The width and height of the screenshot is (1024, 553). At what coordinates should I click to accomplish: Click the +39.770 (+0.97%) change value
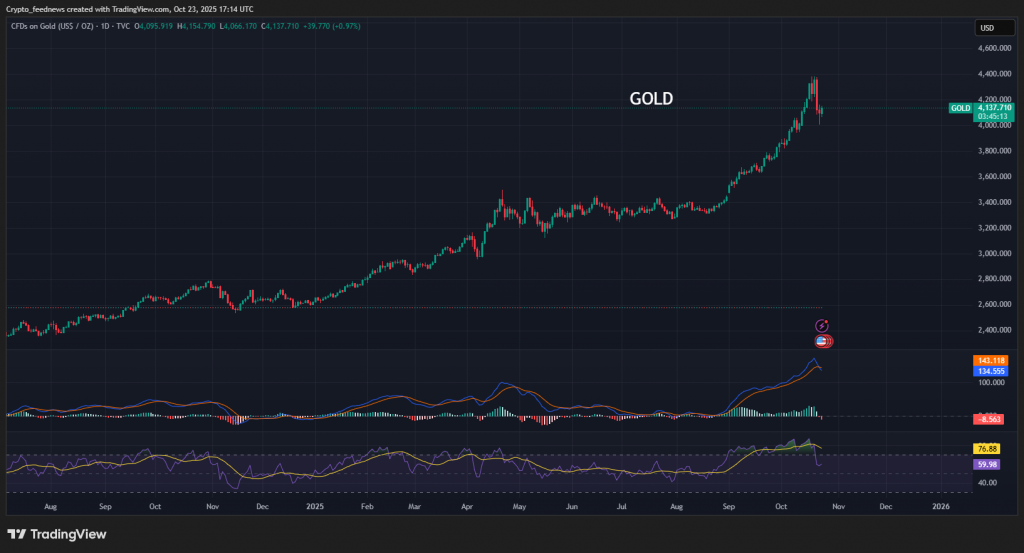coord(332,26)
